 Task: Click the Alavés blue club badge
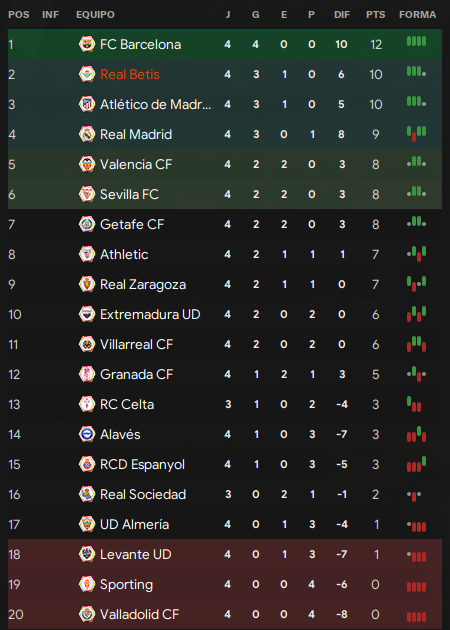[x=87, y=434]
